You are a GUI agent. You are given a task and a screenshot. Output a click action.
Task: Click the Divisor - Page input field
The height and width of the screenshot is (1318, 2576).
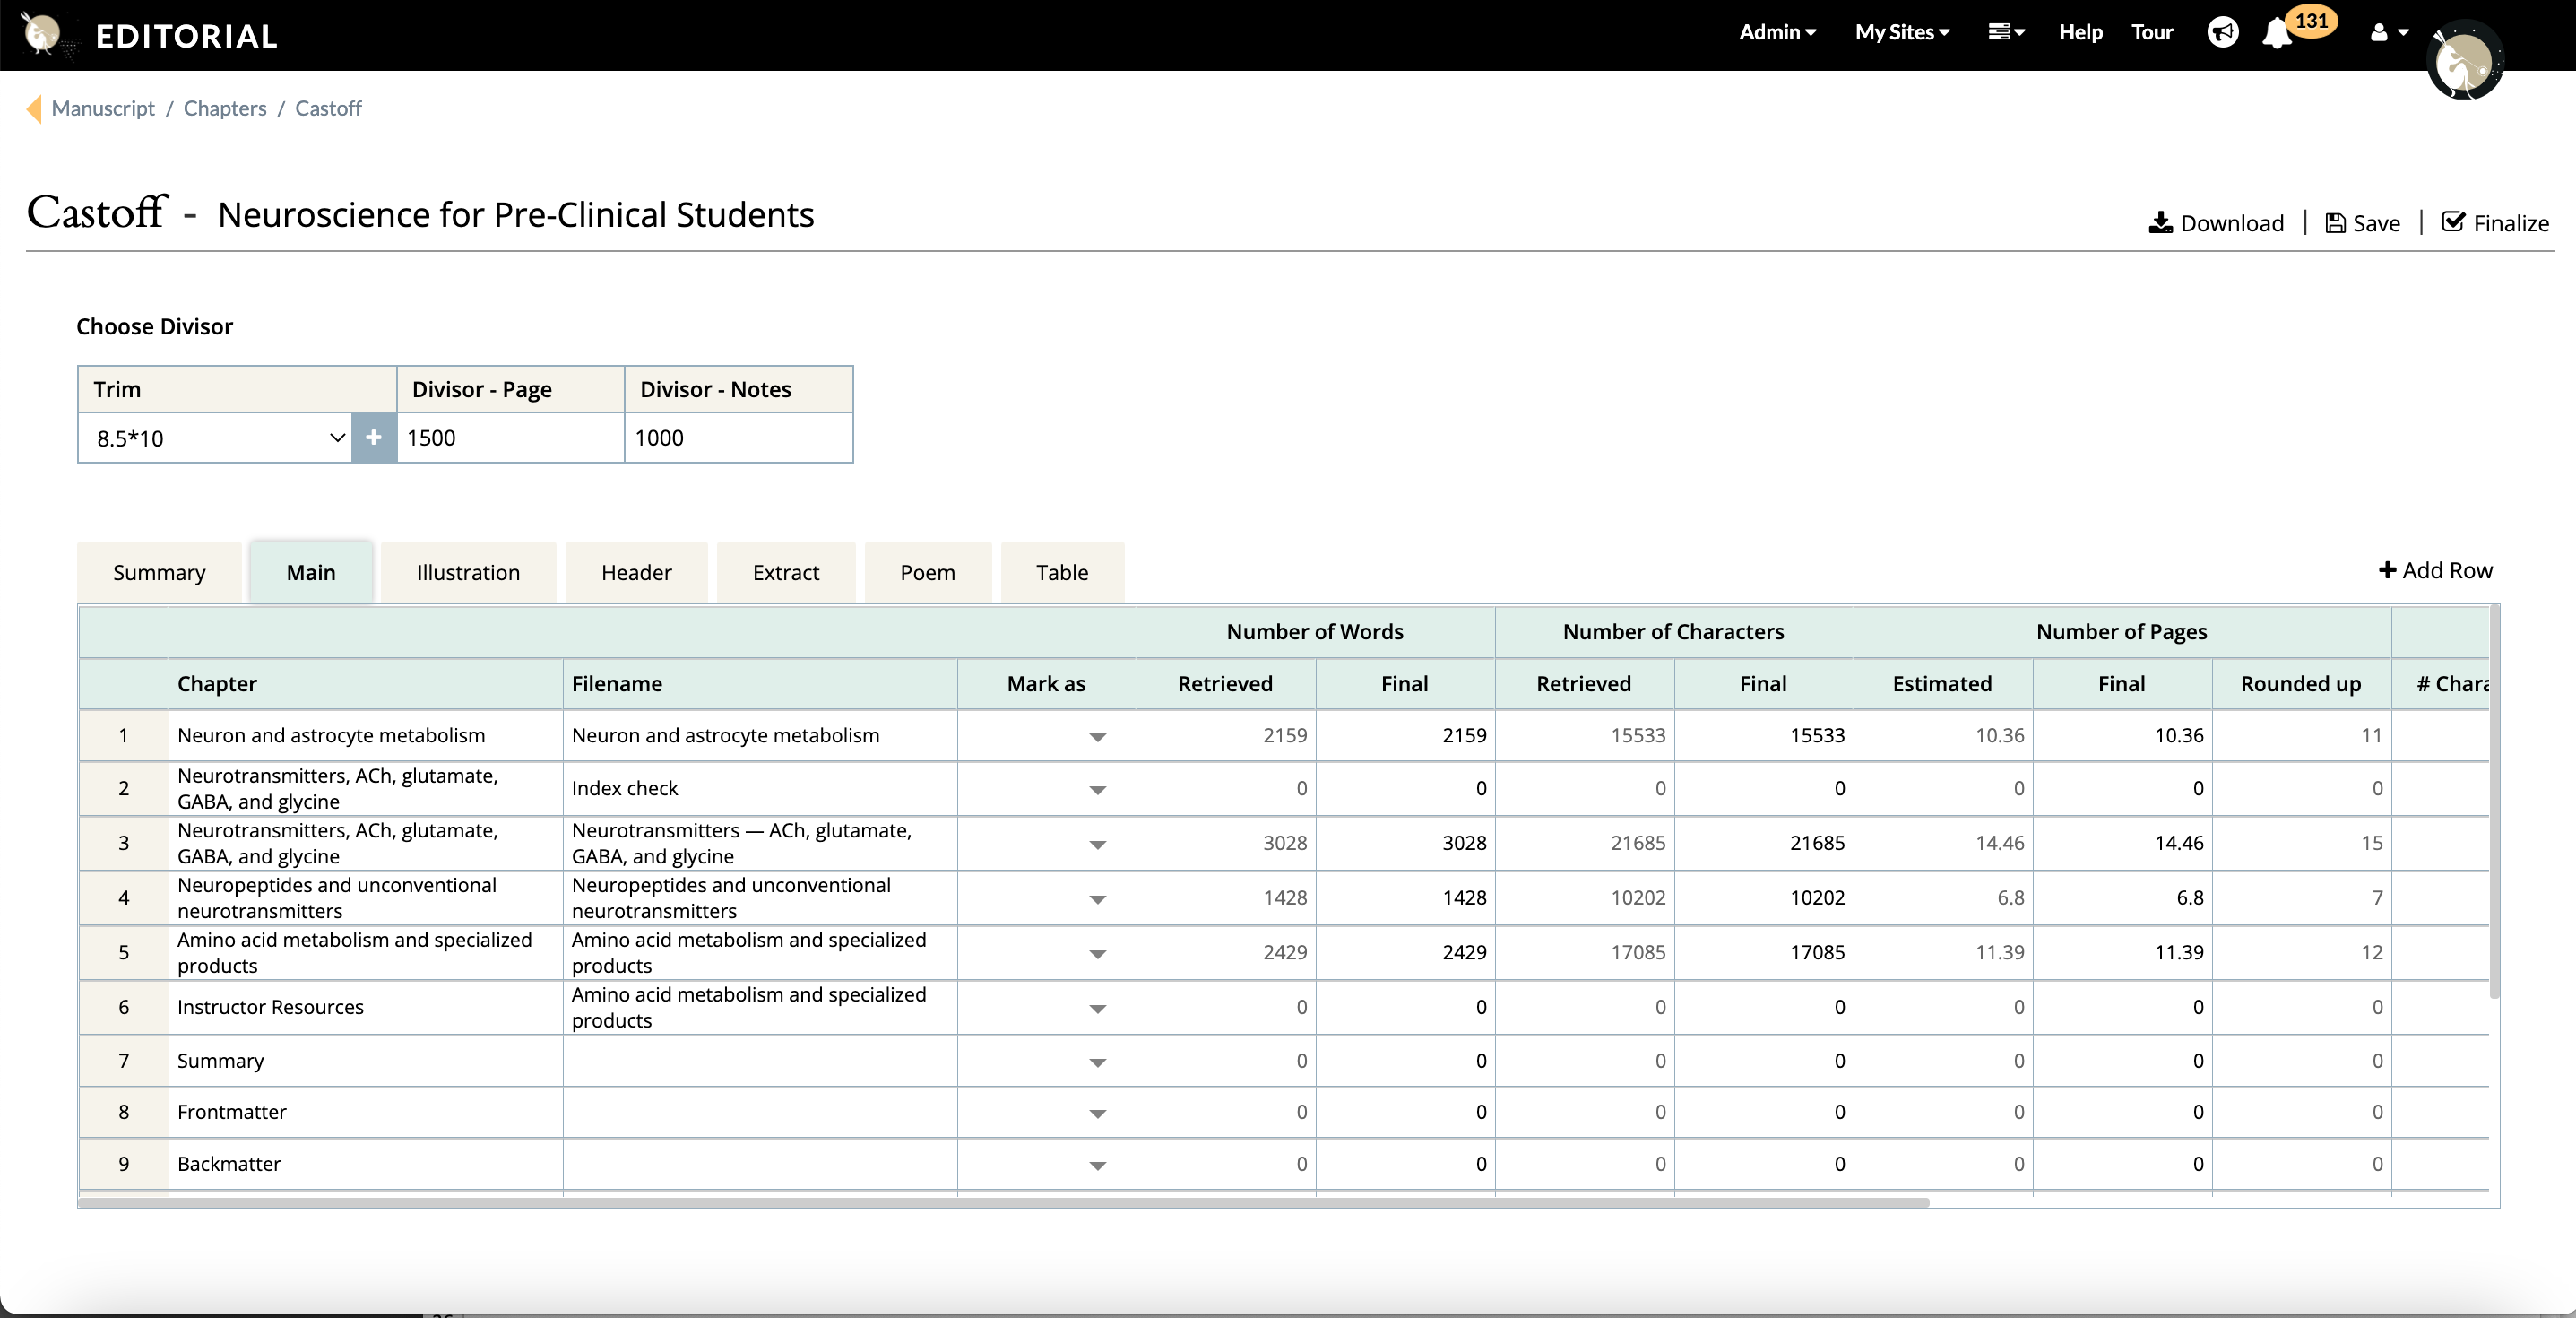pos(510,437)
